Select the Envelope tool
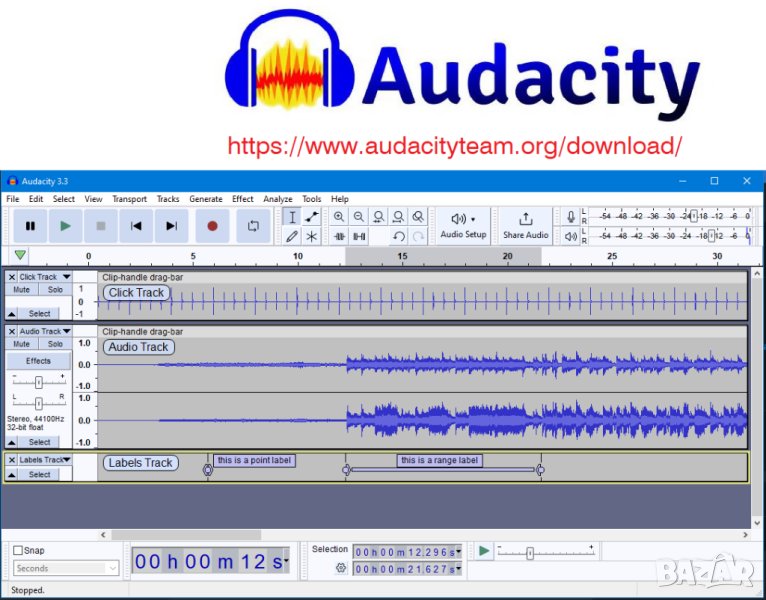This screenshot has height=600, width=766. pos(312,217)
